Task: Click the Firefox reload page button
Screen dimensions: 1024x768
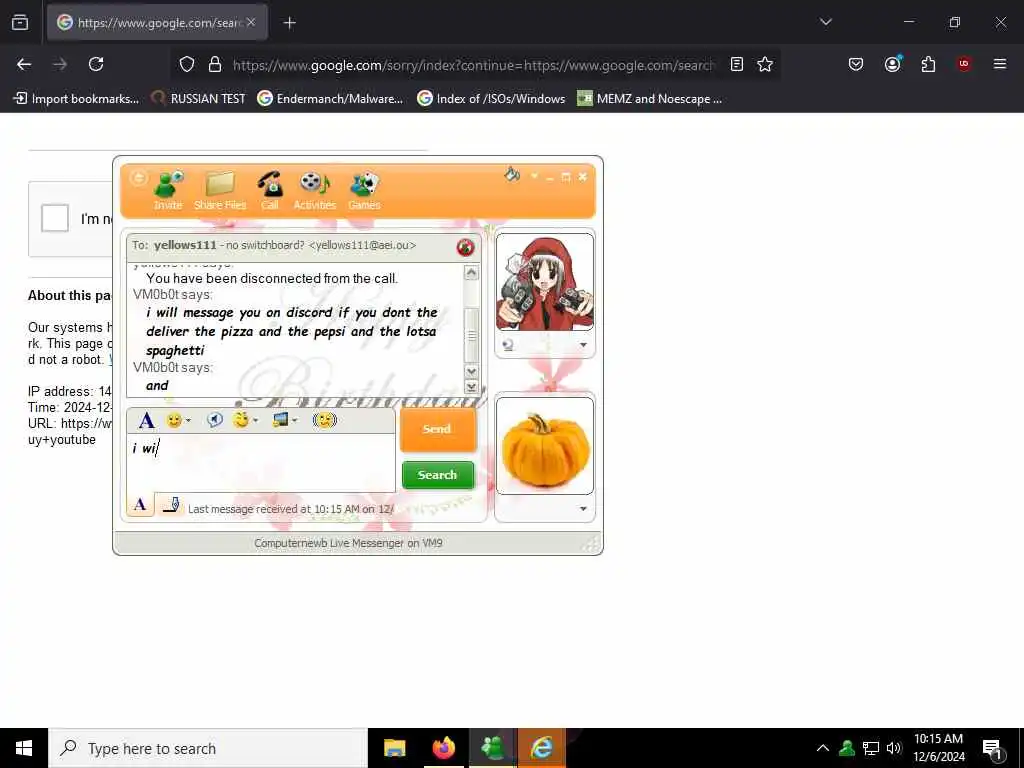Action: [x=96, y=64]
